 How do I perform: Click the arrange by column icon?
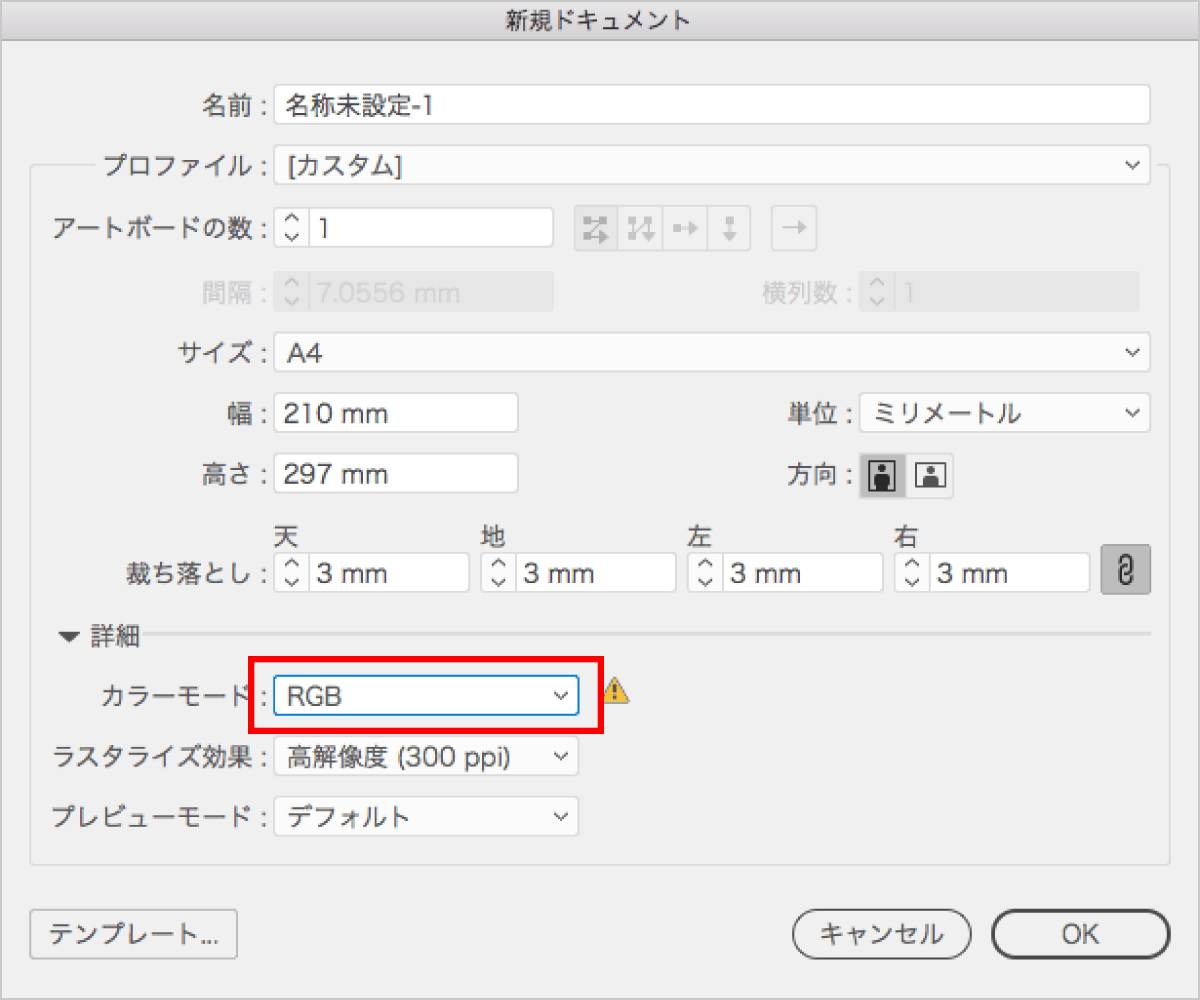coord(729,229)
